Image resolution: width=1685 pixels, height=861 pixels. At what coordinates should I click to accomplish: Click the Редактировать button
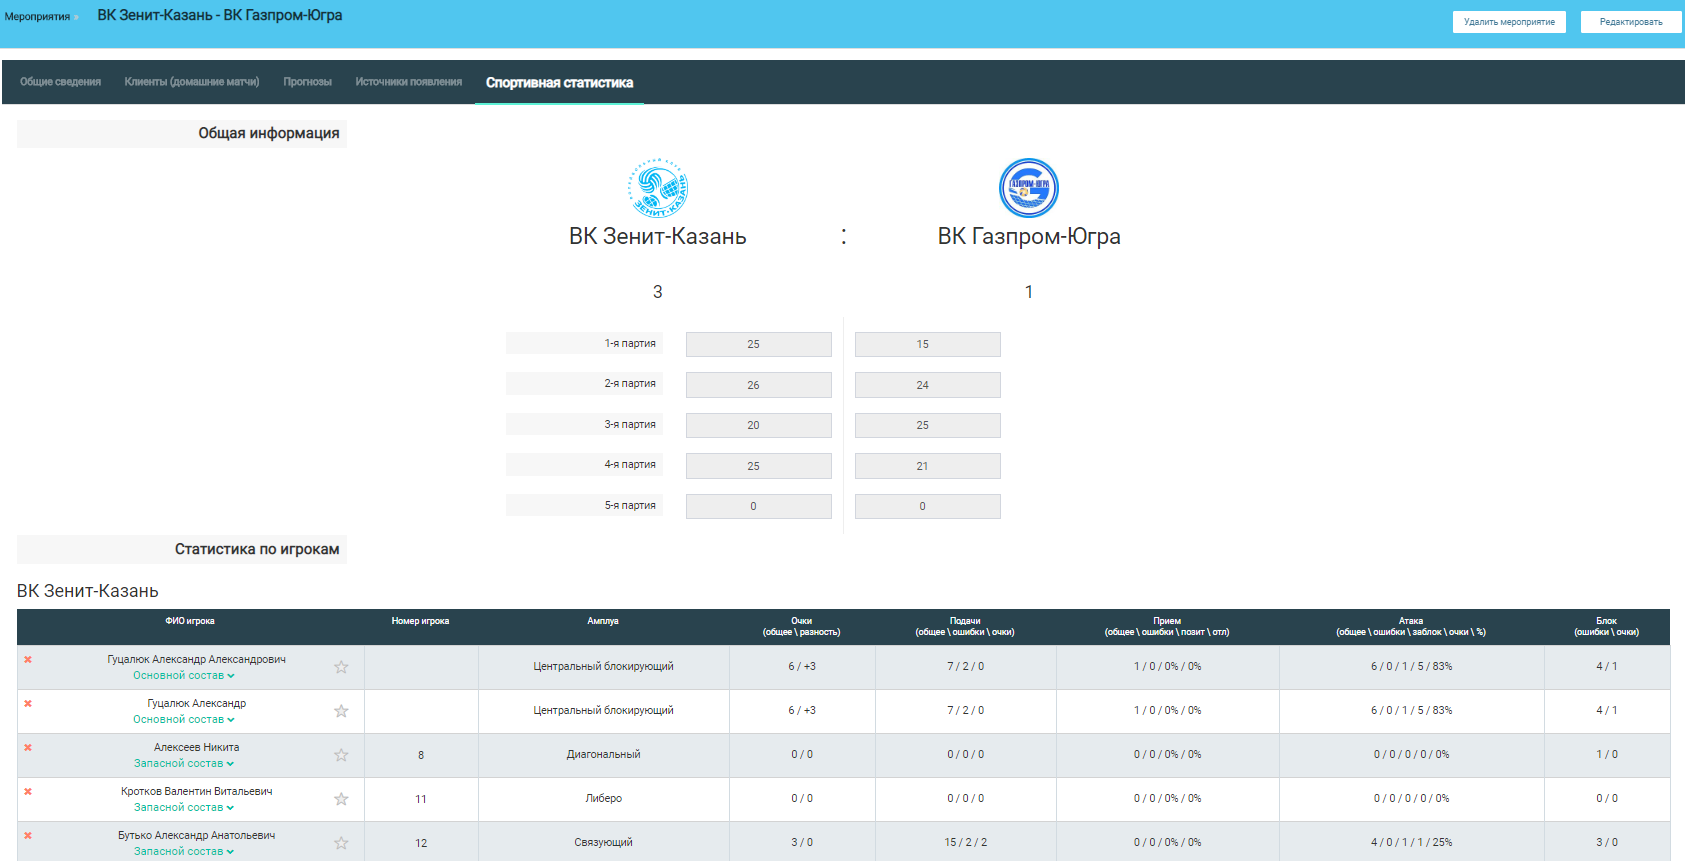(x=1630, y=22)
